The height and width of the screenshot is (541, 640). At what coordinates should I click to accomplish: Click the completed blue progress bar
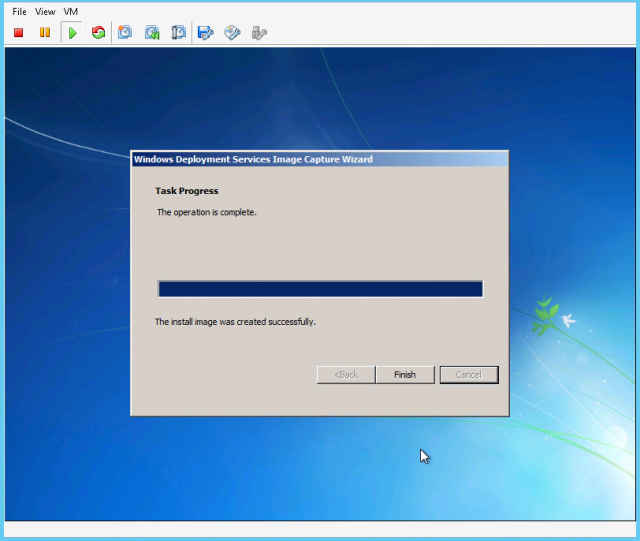(320, 289)
